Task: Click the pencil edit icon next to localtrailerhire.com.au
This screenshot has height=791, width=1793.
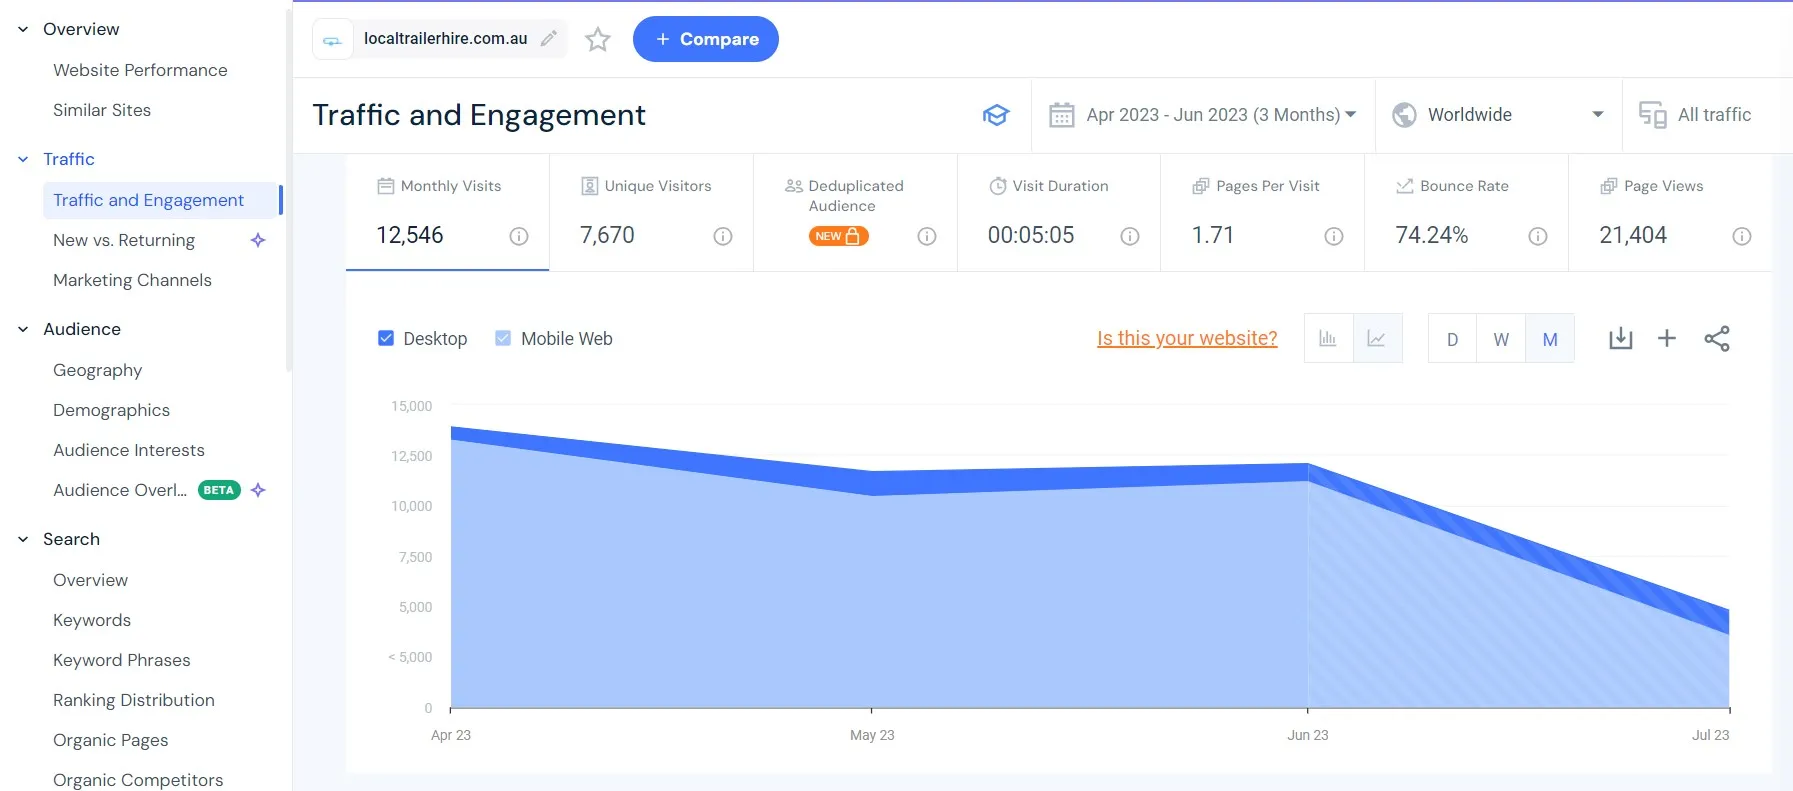Action: coord(548,39)
